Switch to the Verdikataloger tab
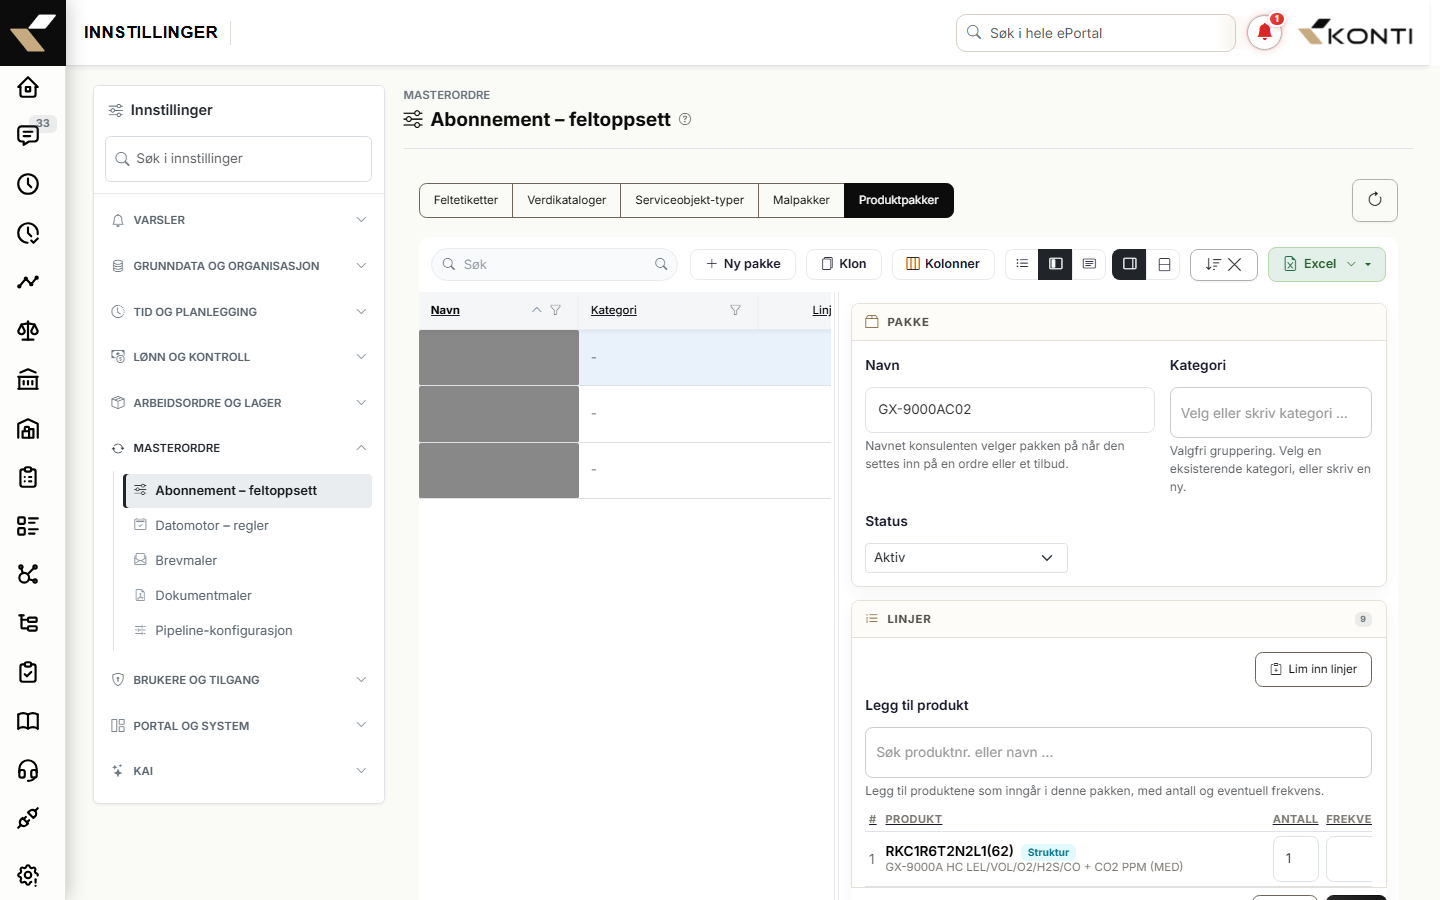Screen dimensions: 1440x900 tap(567, 200)
